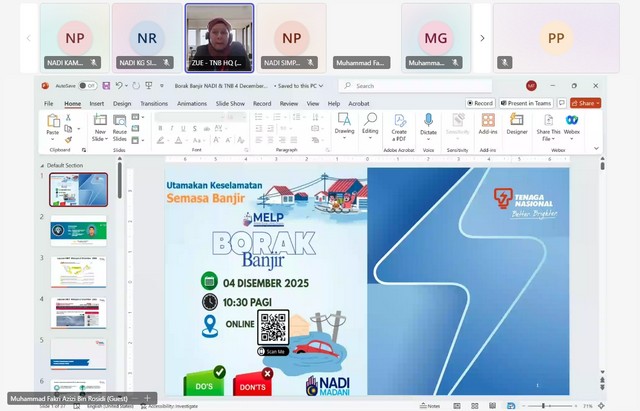Click the Paste clipboard icon

(53, 125)
